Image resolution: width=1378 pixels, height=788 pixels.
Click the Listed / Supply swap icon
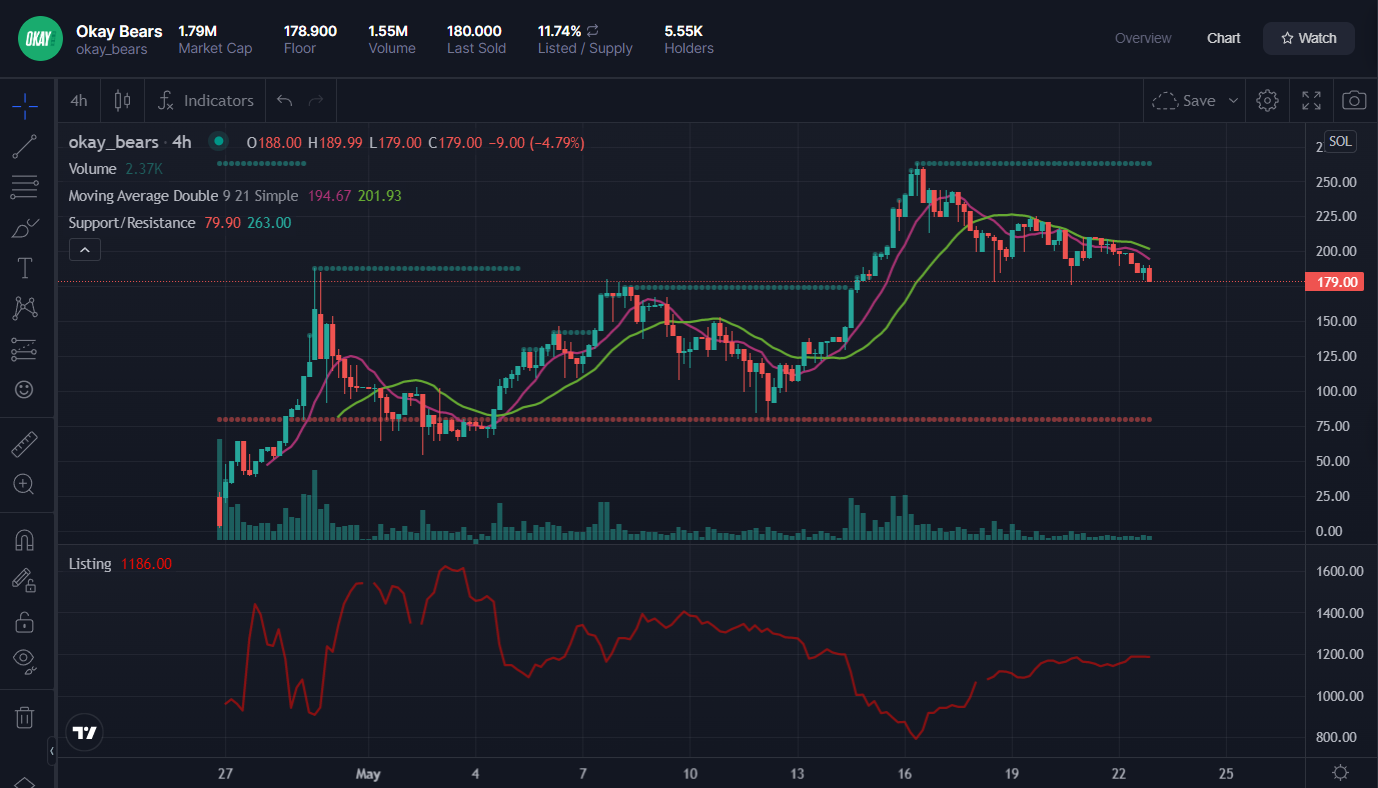coord(593,31)
